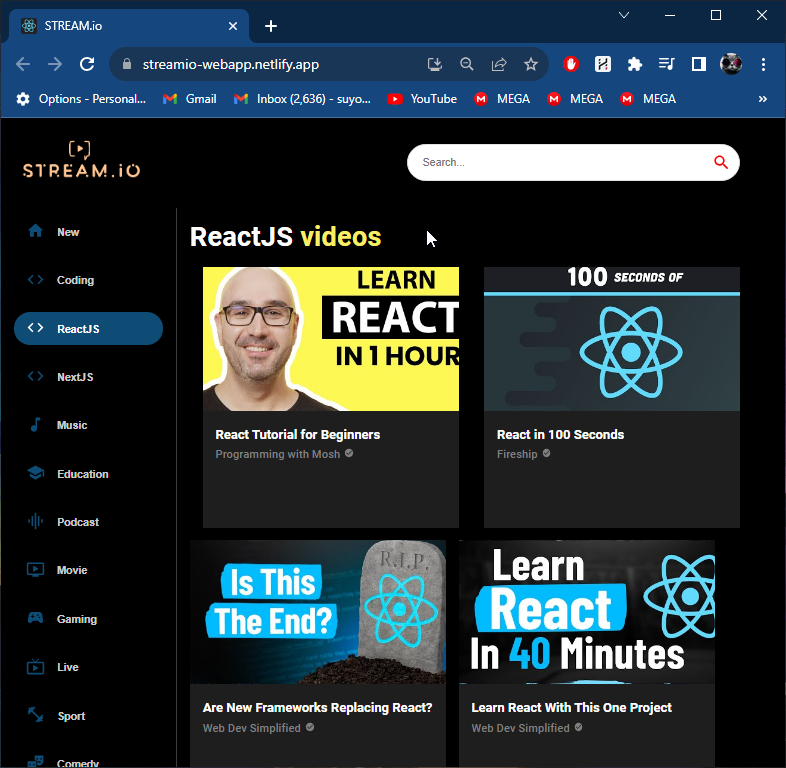Open the red hand adblocker extension
The height and width of the screenshot is (768, 786).
point(571,64)
